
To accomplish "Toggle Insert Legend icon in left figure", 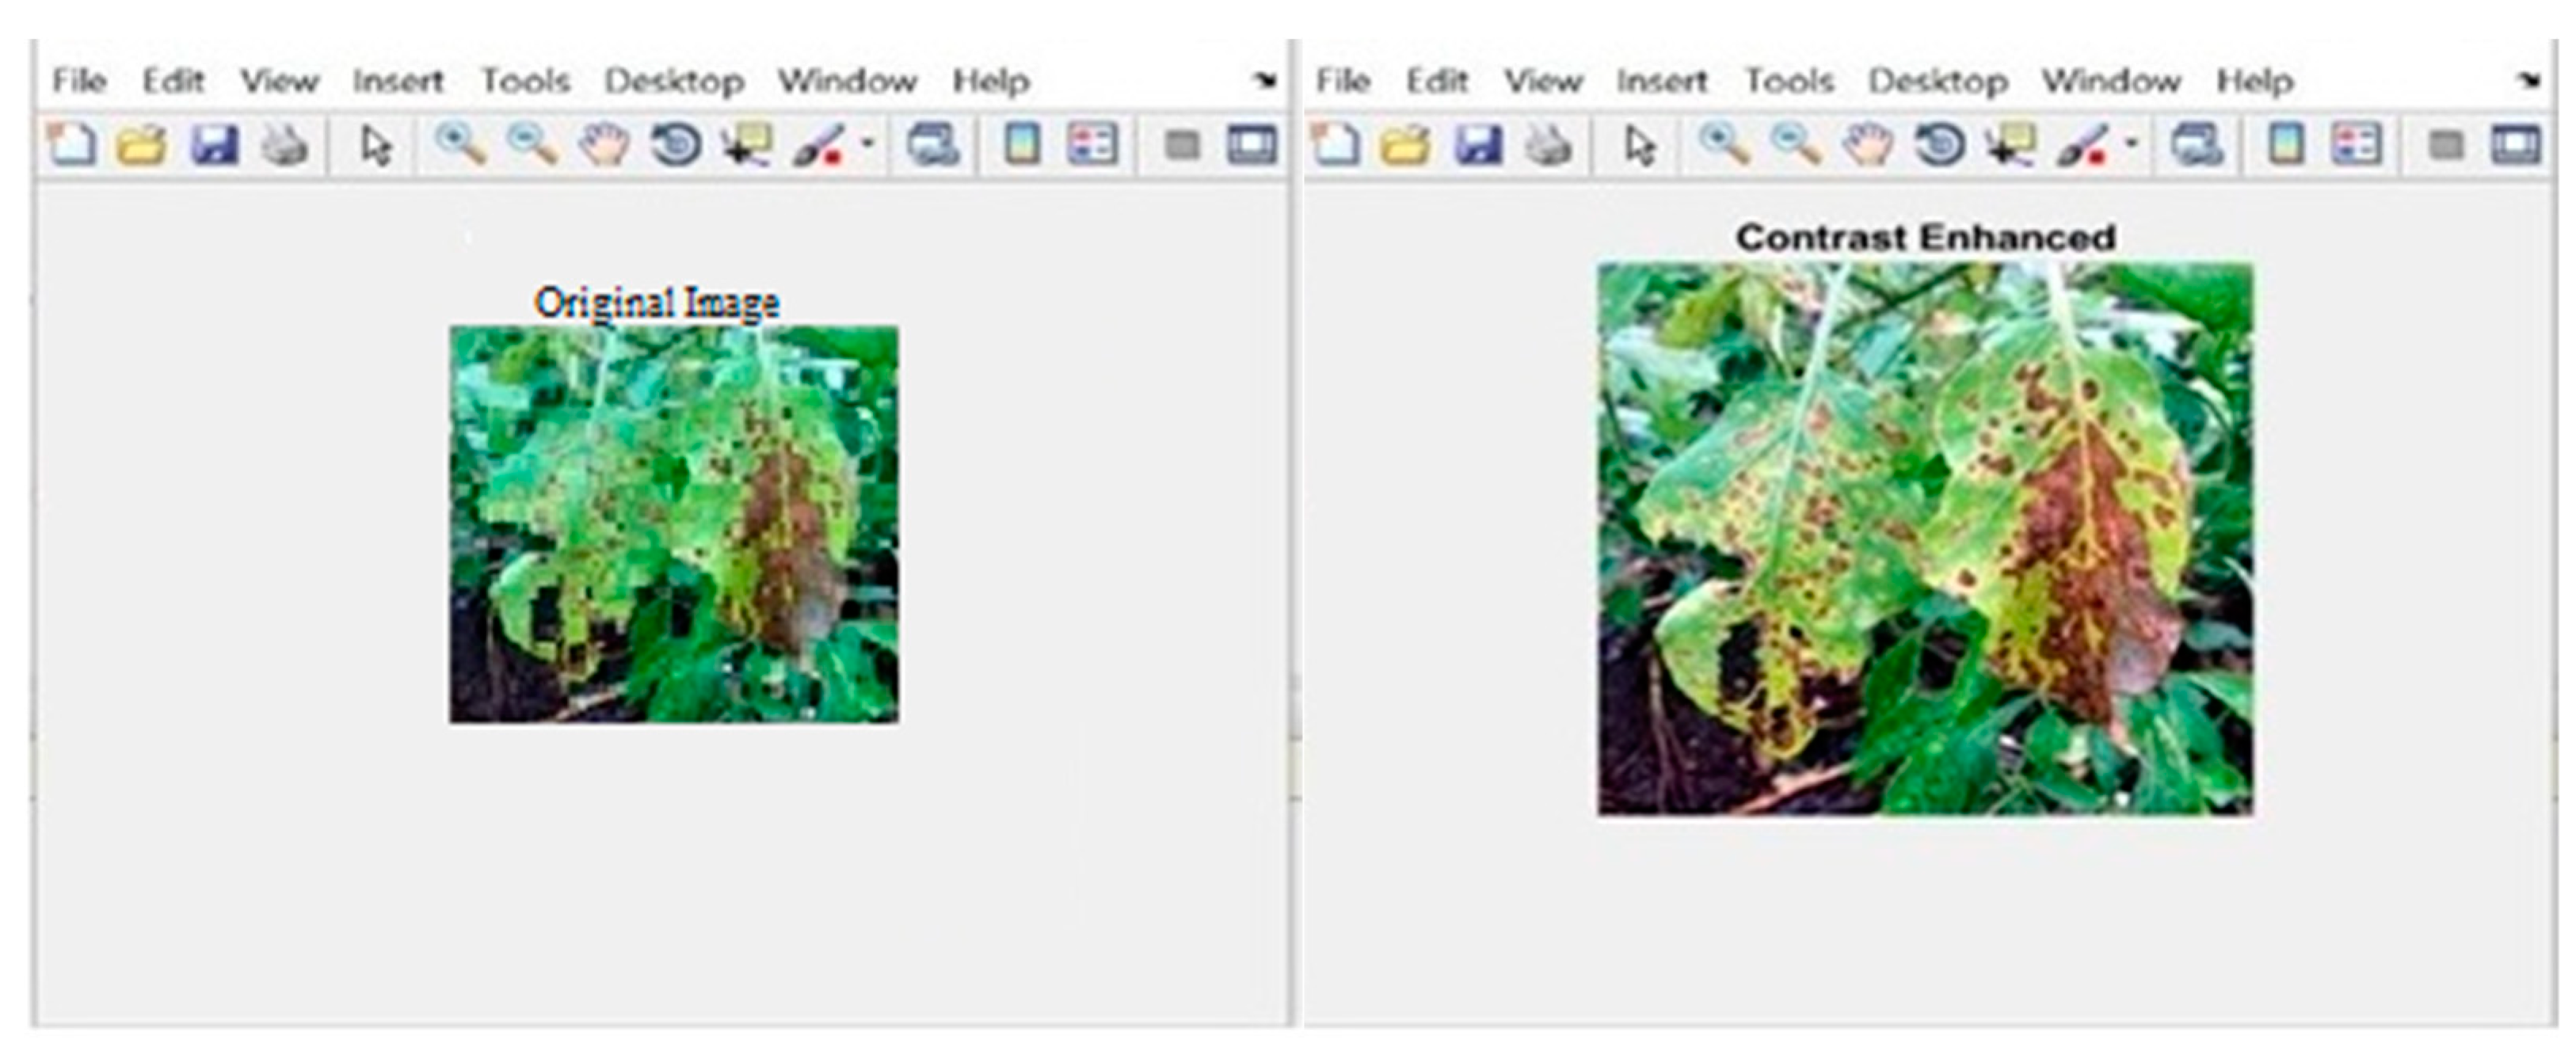I will (x=1092, y=146).
